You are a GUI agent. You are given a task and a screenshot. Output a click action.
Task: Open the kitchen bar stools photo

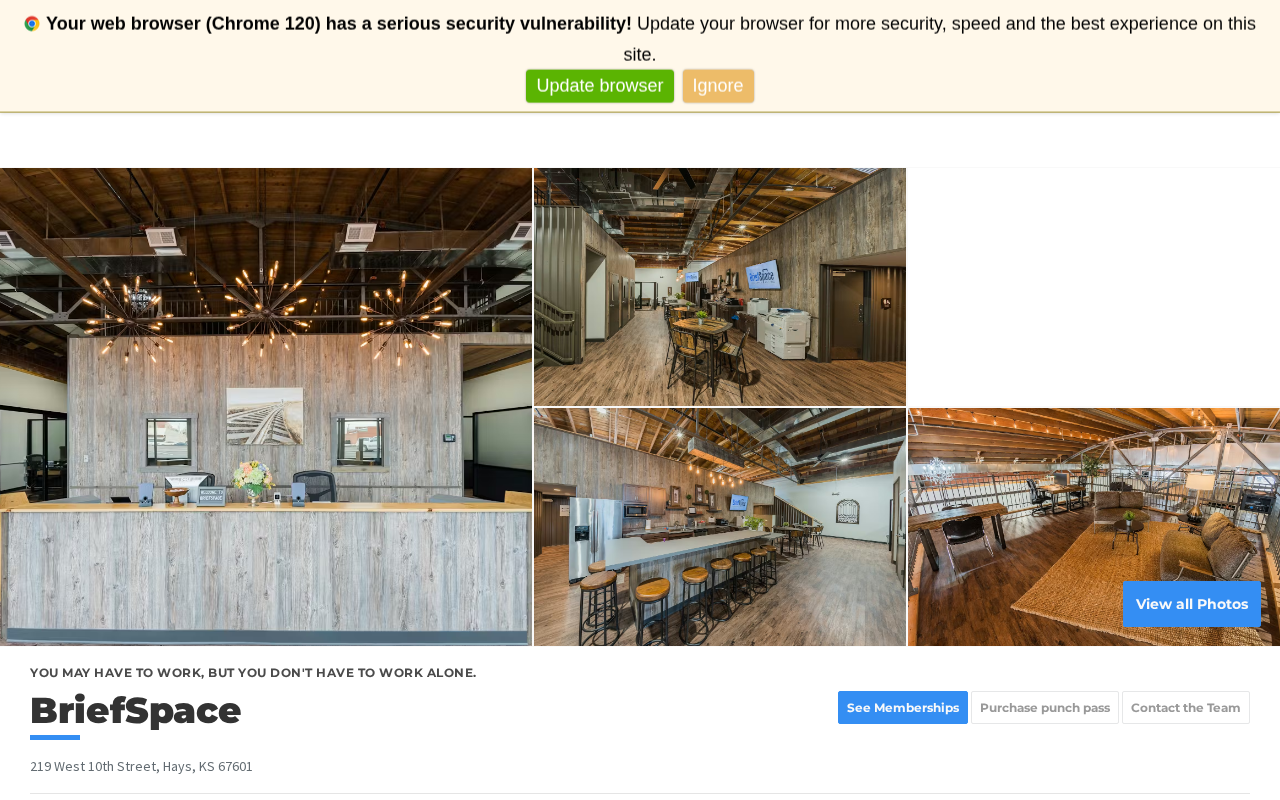pos(720,527)
